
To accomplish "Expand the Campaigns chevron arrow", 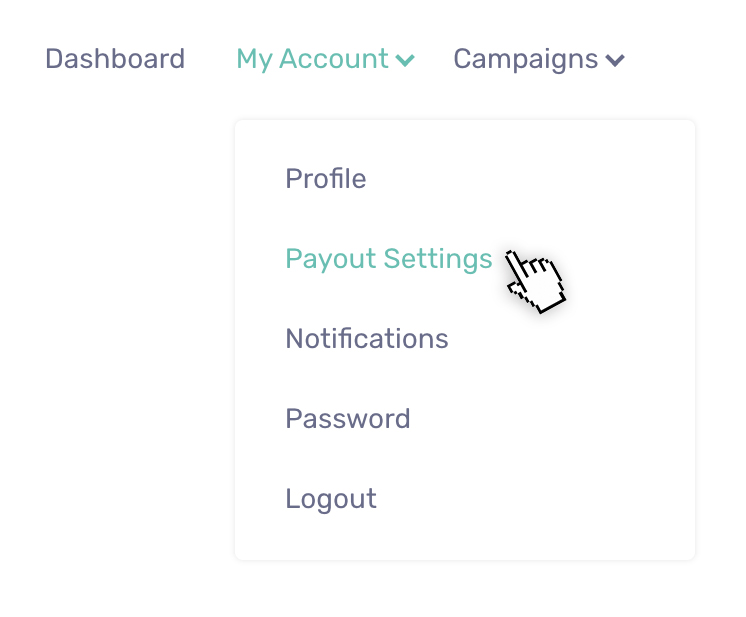I will click(x=615, y=60).
